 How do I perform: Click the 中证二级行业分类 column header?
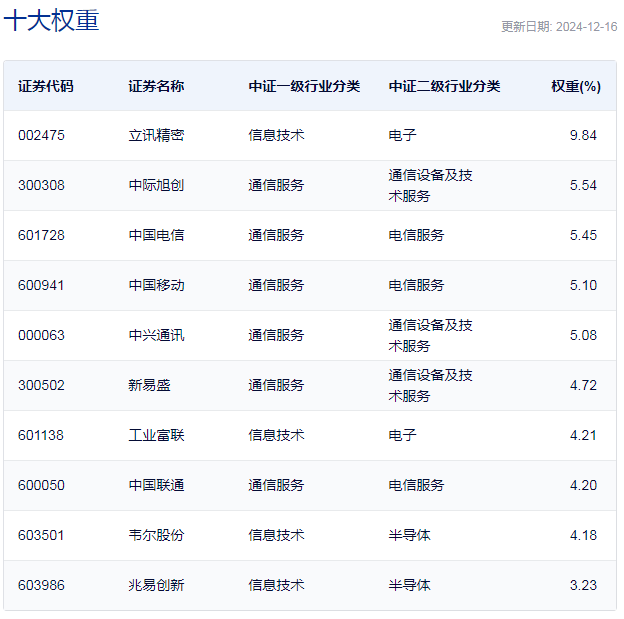coord(444,86)
